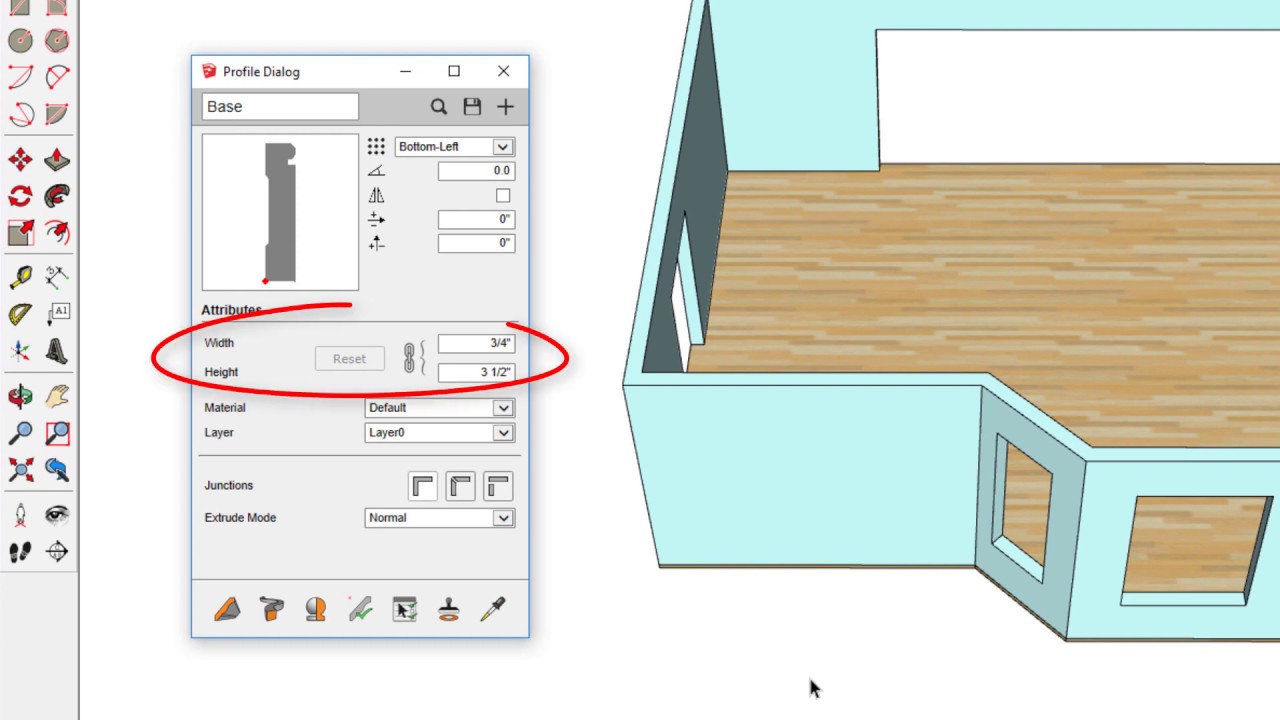Click the Previous view tool

57,470
